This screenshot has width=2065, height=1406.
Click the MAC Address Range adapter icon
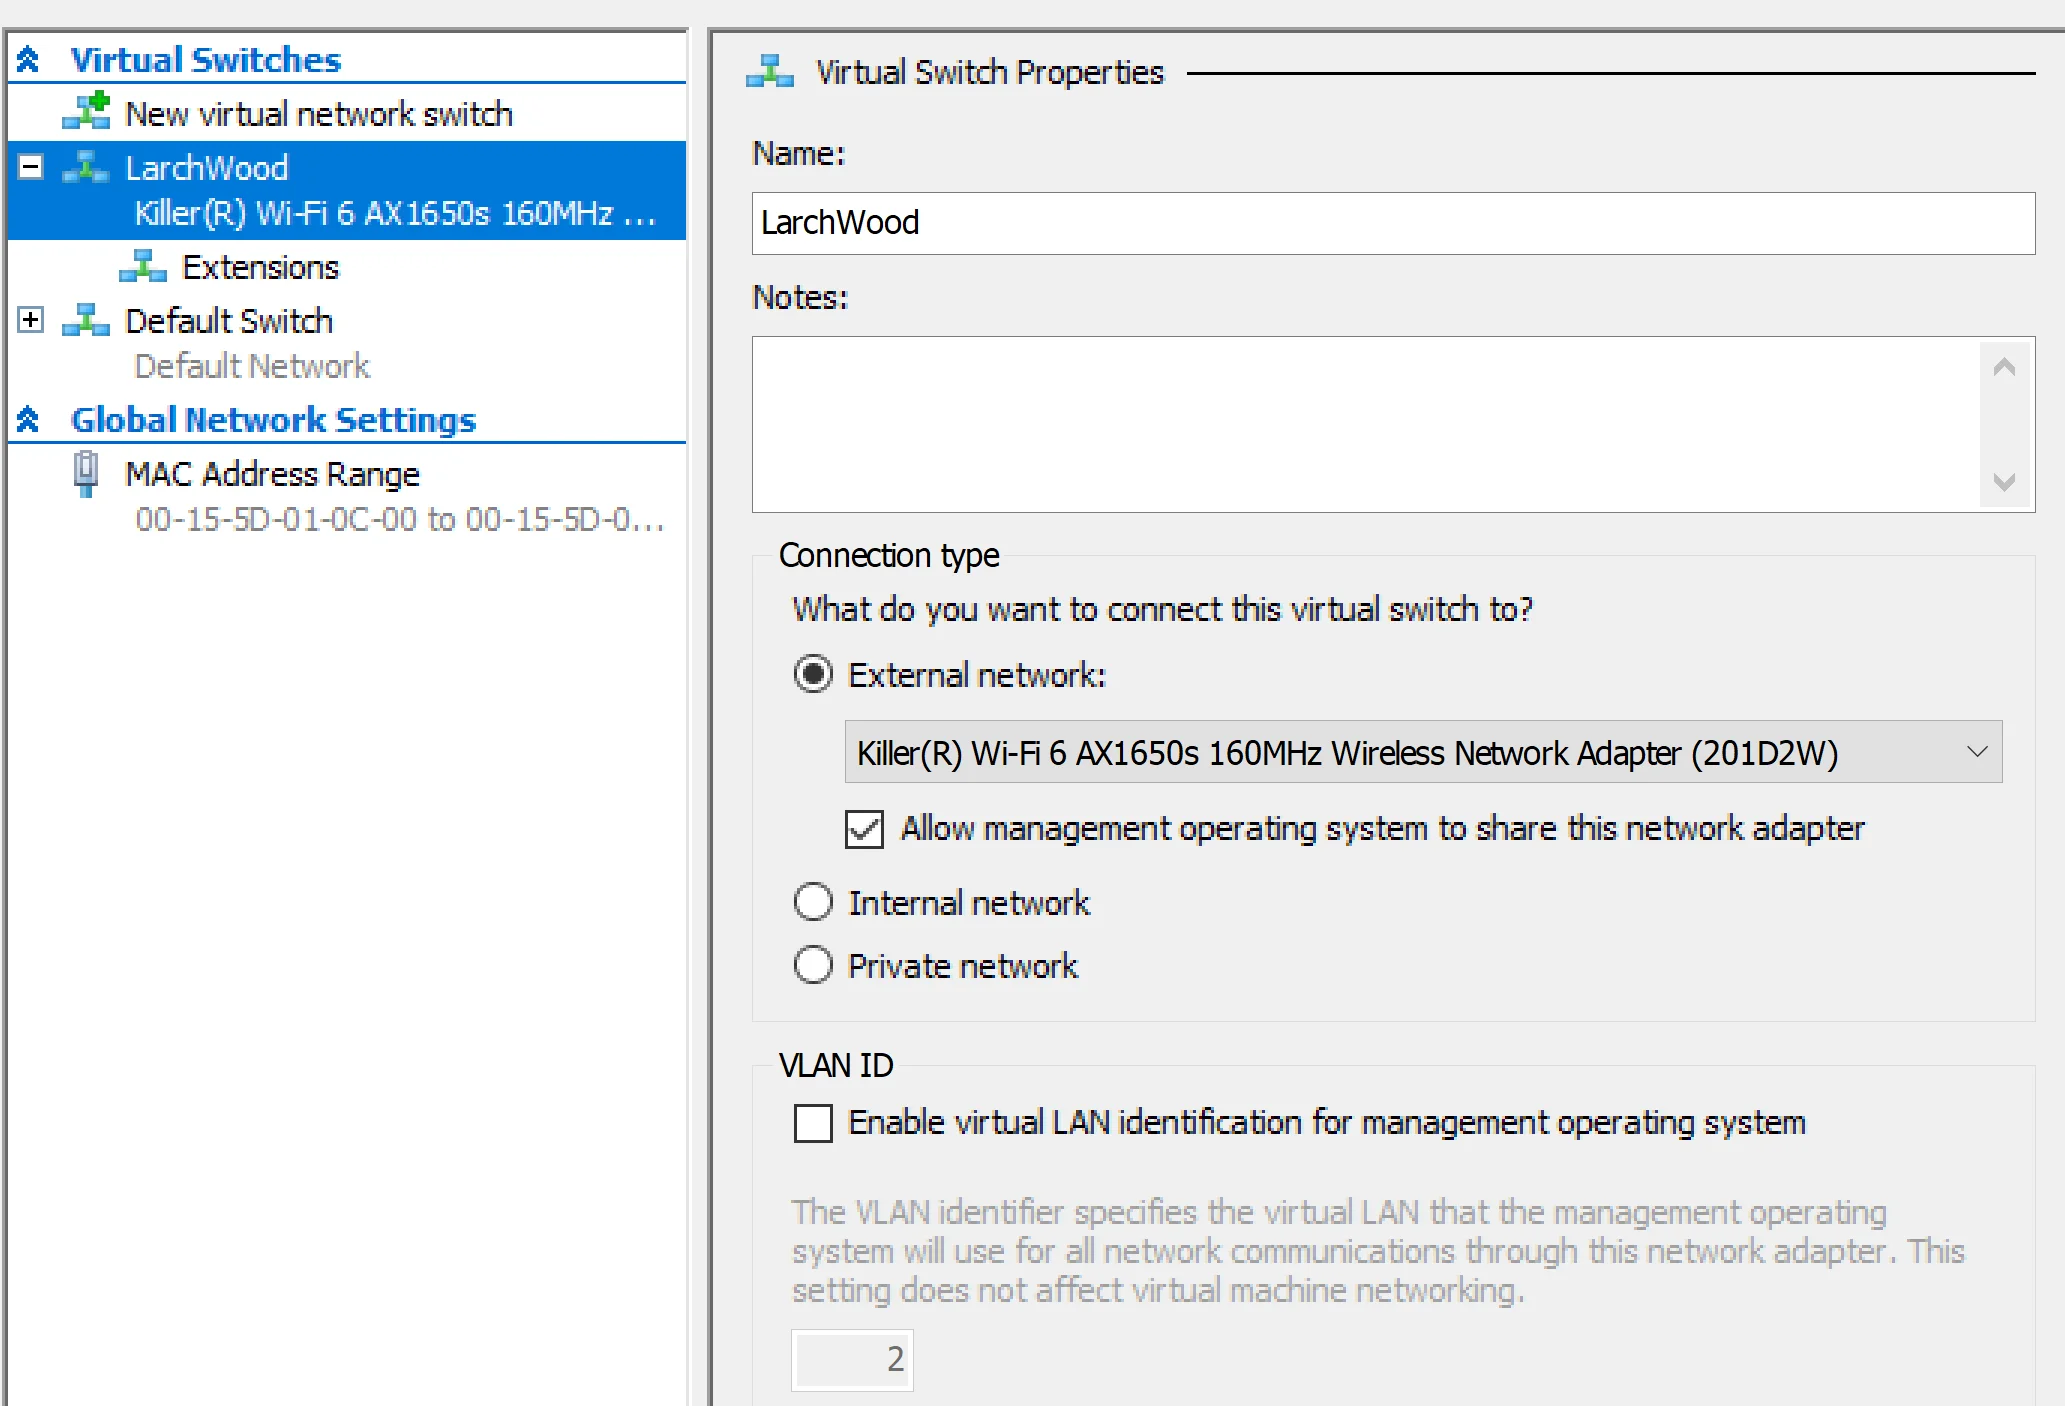[x=86, y=474]
